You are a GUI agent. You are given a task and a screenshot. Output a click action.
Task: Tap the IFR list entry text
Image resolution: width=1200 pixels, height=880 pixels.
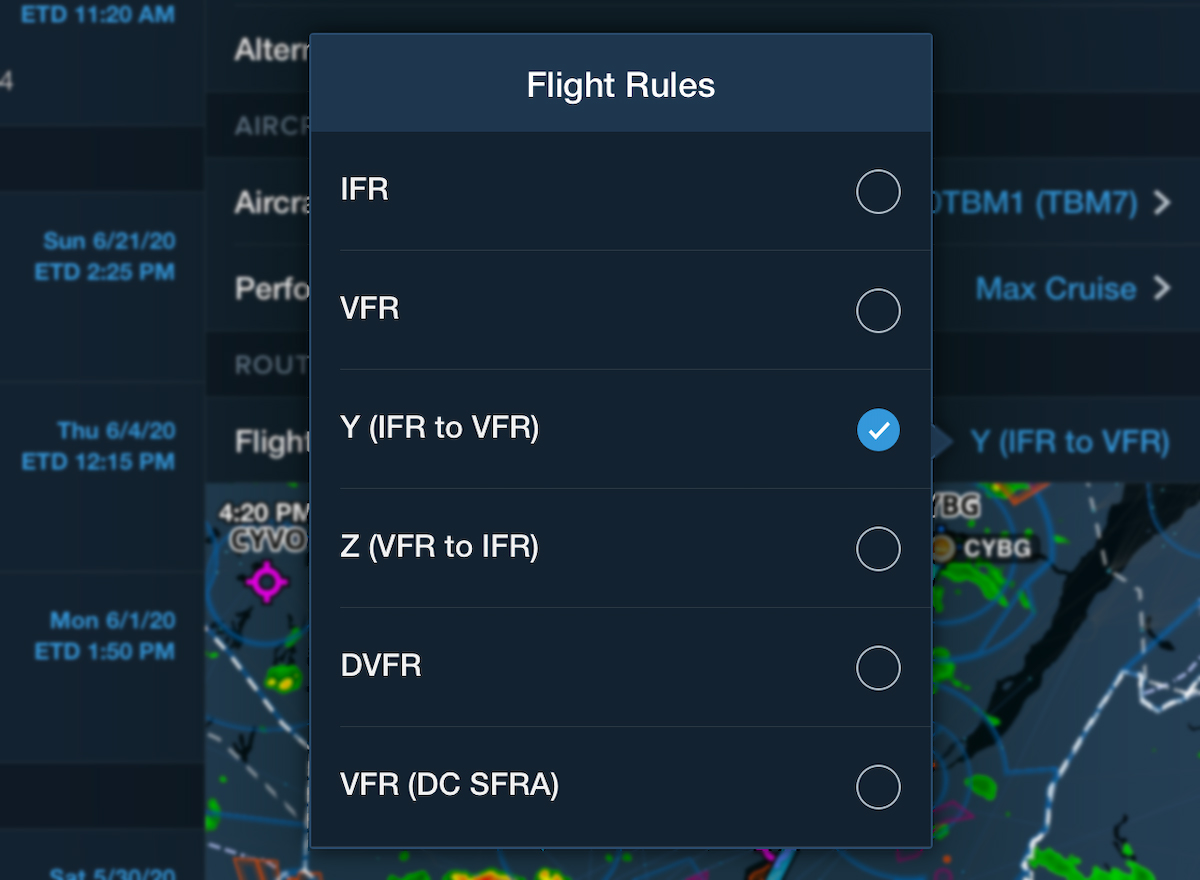(x=364, y=190)
